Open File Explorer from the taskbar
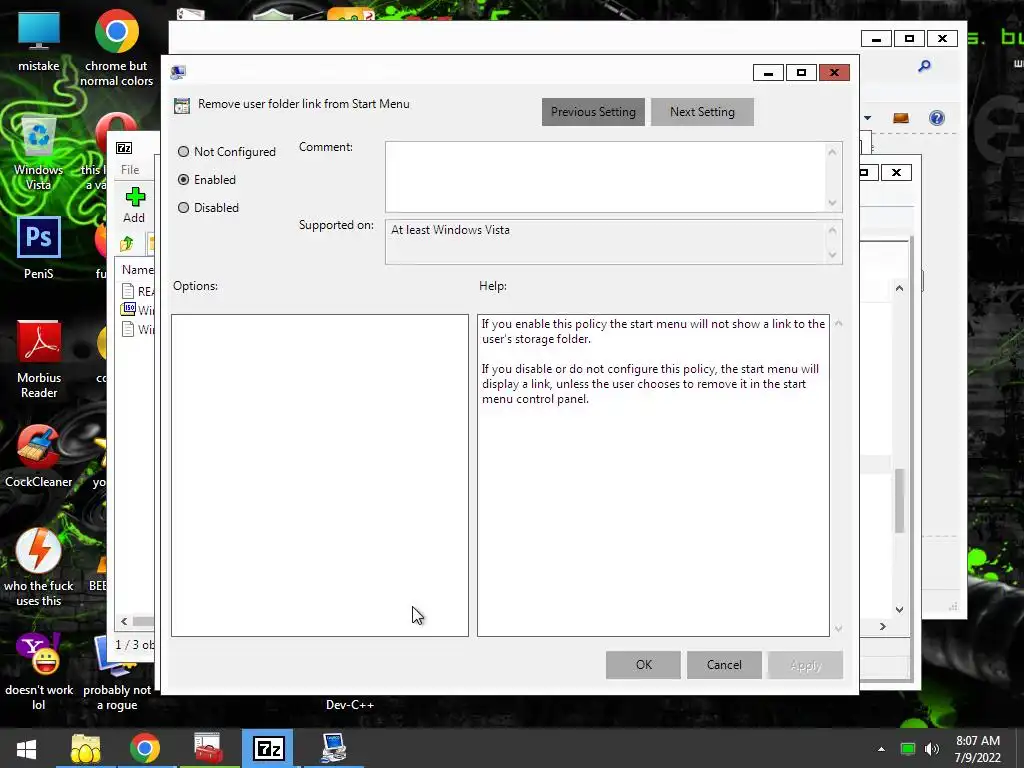The image size is (1024, 768). coord(86,749)
